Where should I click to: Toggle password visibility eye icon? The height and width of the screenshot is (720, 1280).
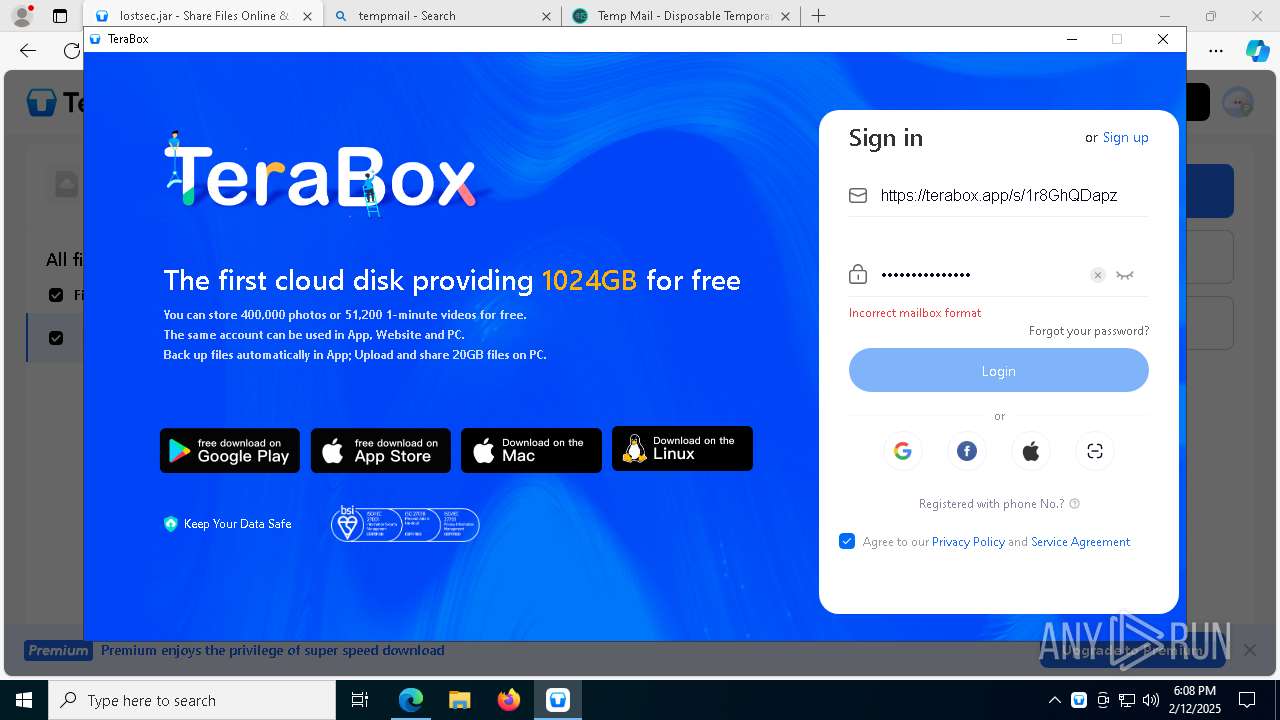point(1125,275)
